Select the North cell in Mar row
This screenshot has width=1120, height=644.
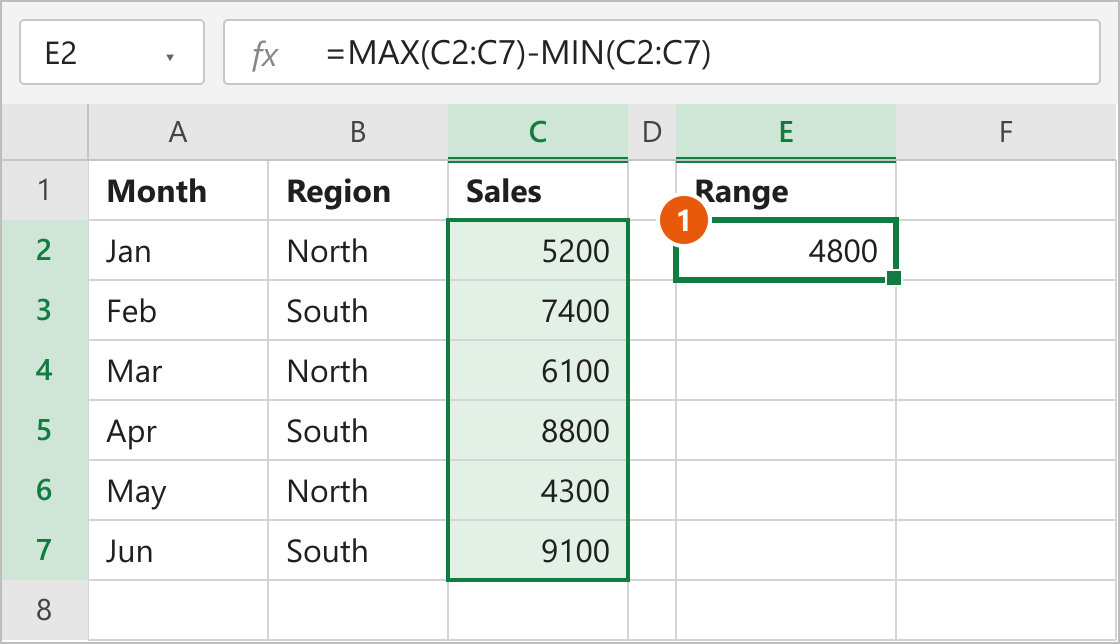358,371
